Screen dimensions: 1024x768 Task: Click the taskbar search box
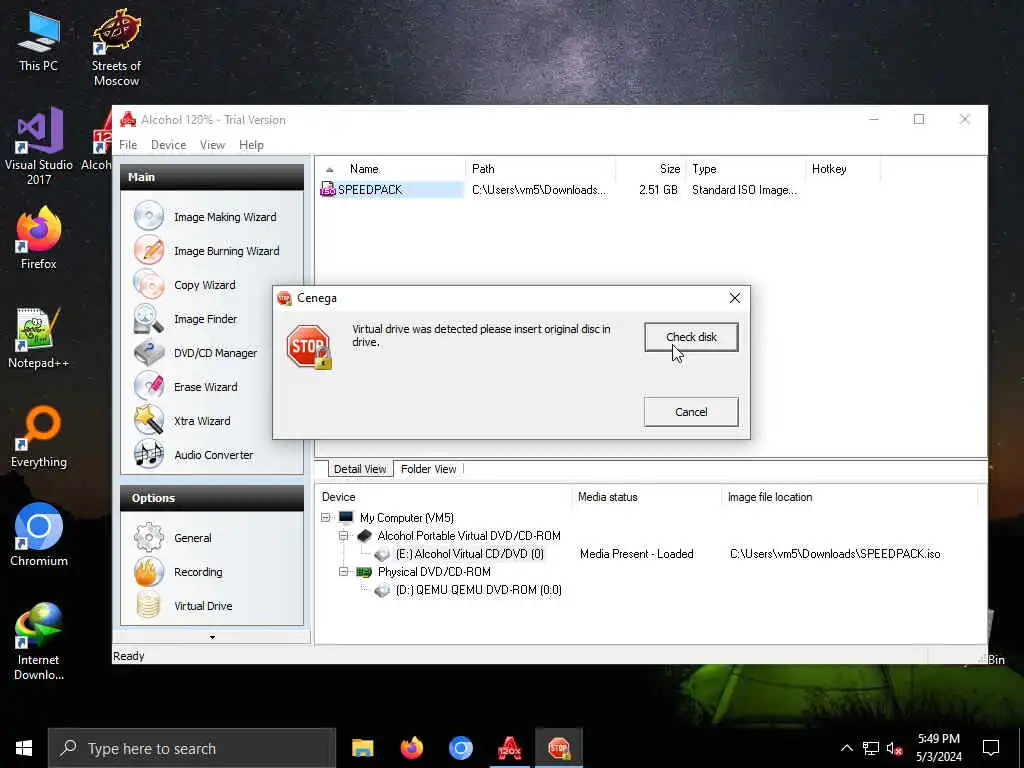click(192, 748)
